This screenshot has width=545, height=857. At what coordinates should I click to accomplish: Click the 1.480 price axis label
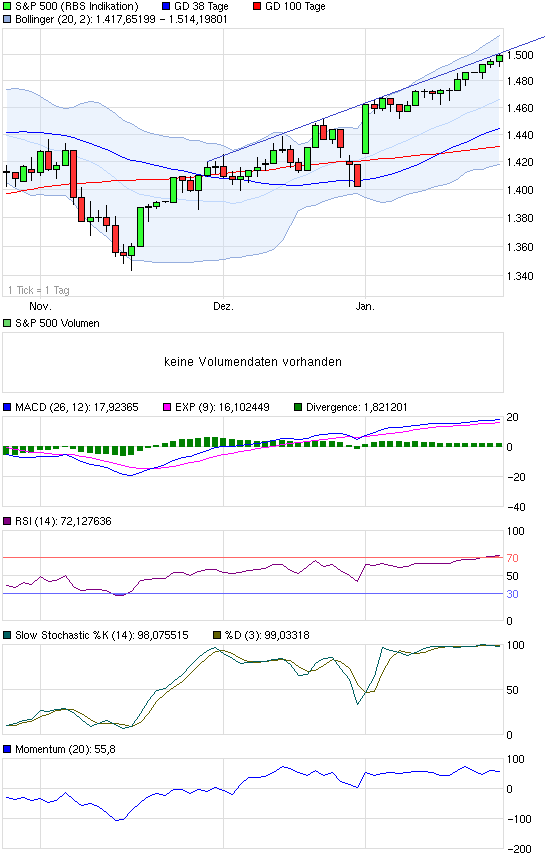(520, 81)
